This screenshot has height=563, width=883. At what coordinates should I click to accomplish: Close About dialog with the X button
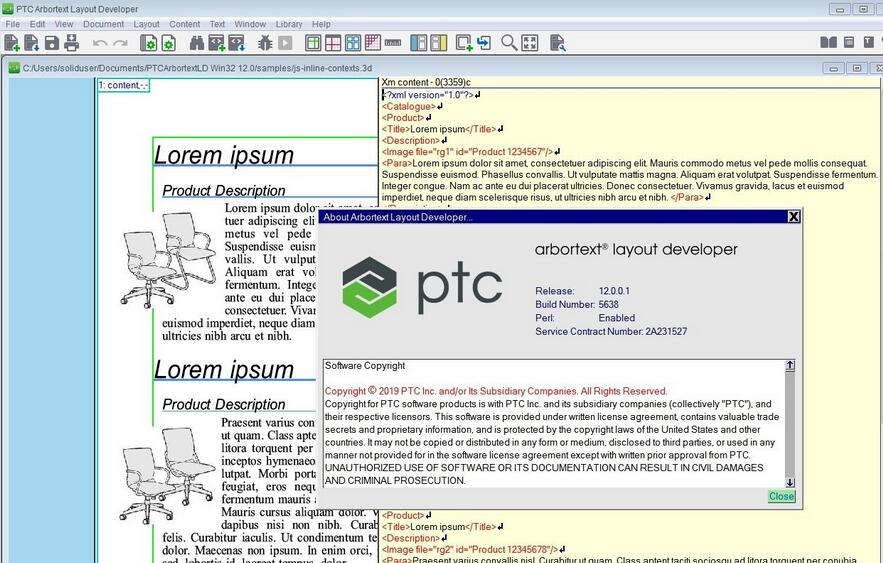tap(793, 217)
